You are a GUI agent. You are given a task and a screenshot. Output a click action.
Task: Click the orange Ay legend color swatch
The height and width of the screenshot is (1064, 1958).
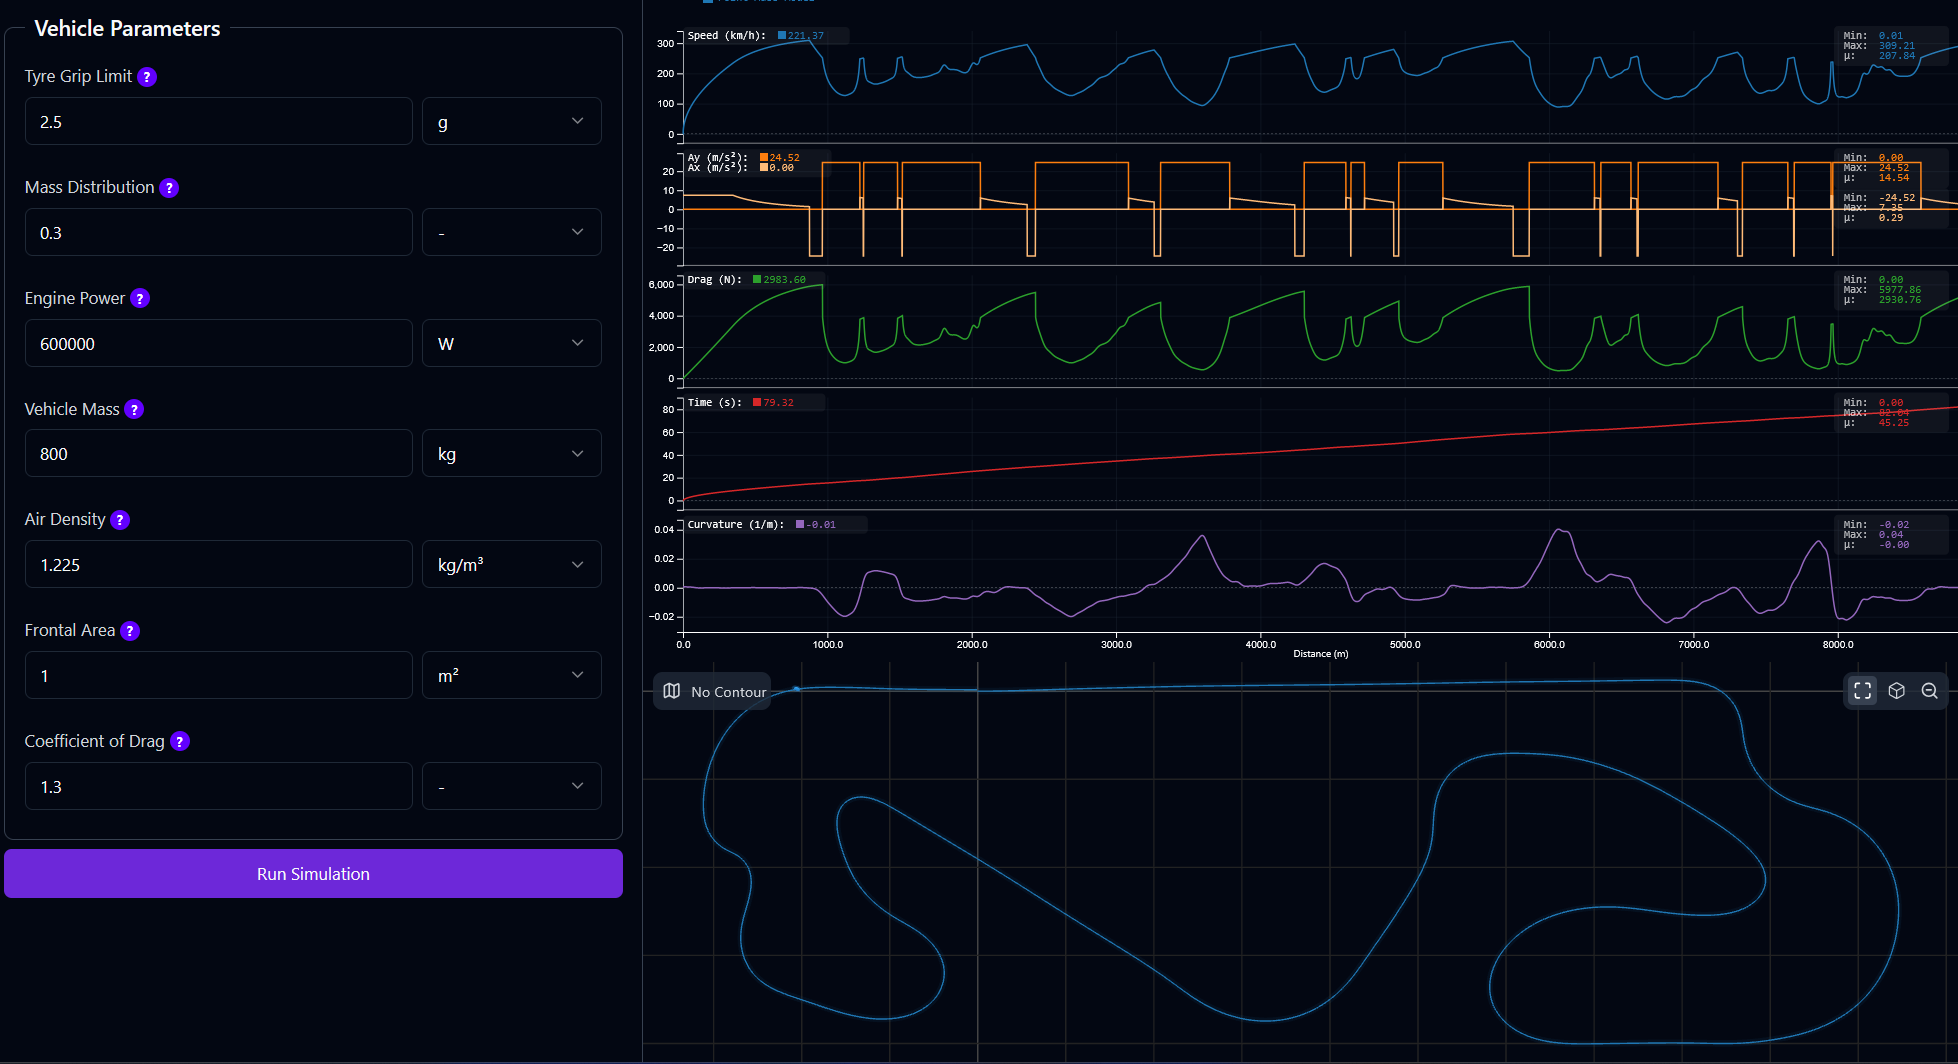tap(762, 157)
